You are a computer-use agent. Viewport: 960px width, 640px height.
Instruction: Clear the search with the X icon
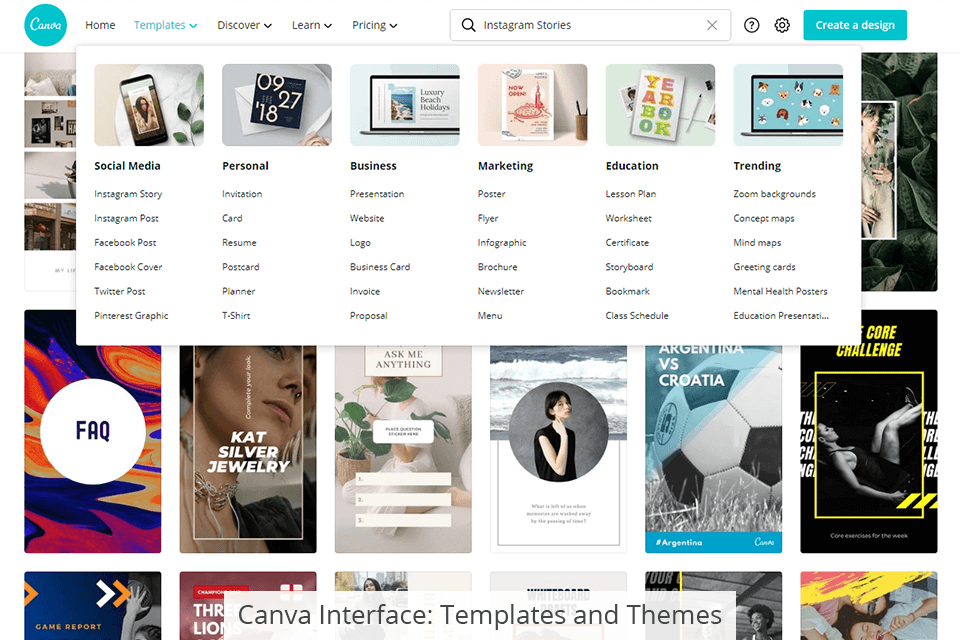[711, 25]
